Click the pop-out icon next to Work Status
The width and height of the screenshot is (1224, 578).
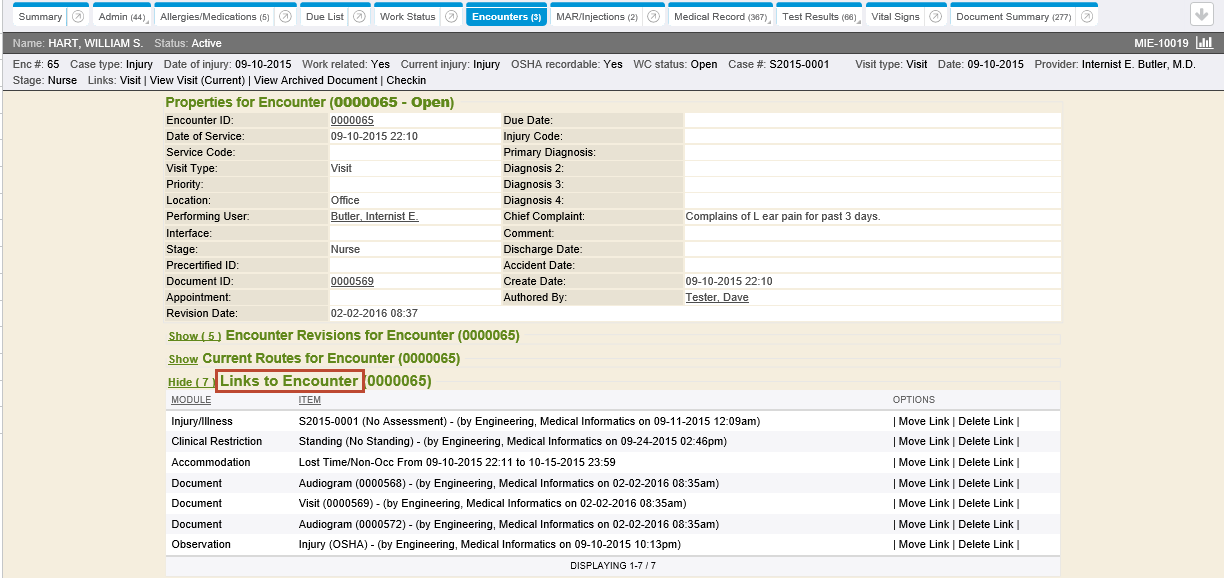451,17
